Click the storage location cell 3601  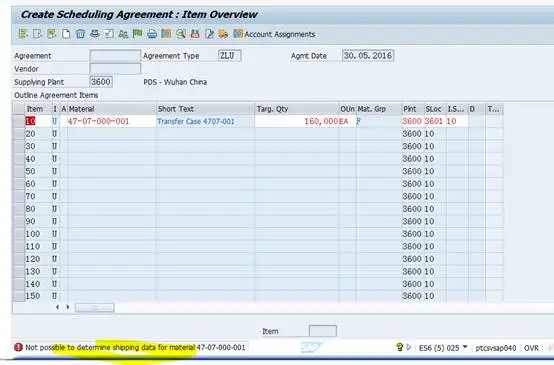point(434,121)
